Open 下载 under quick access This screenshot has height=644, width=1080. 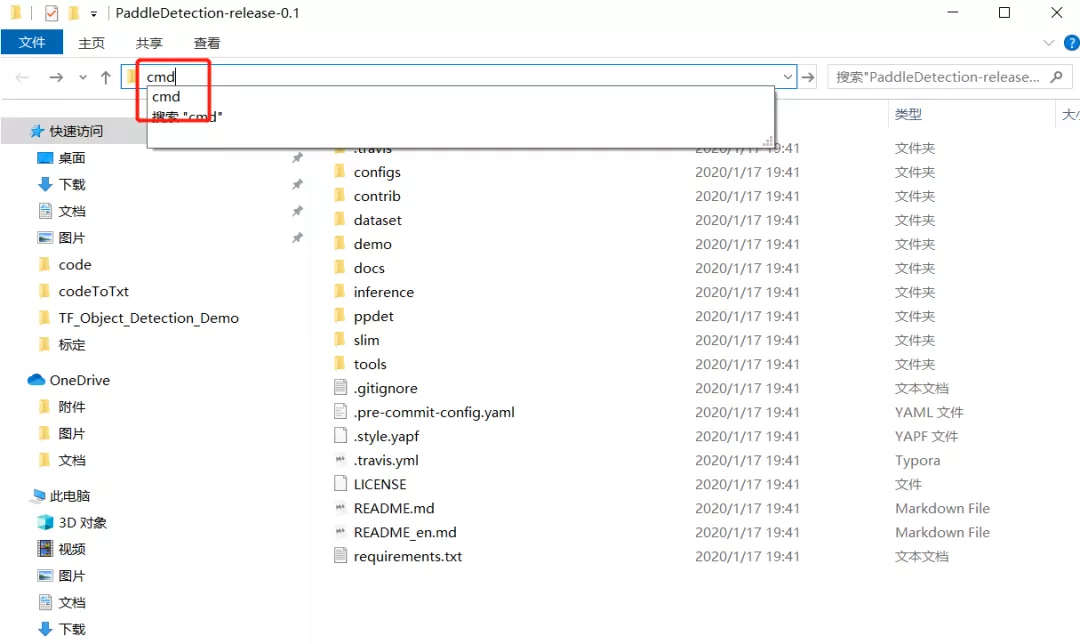click(72, 185)
